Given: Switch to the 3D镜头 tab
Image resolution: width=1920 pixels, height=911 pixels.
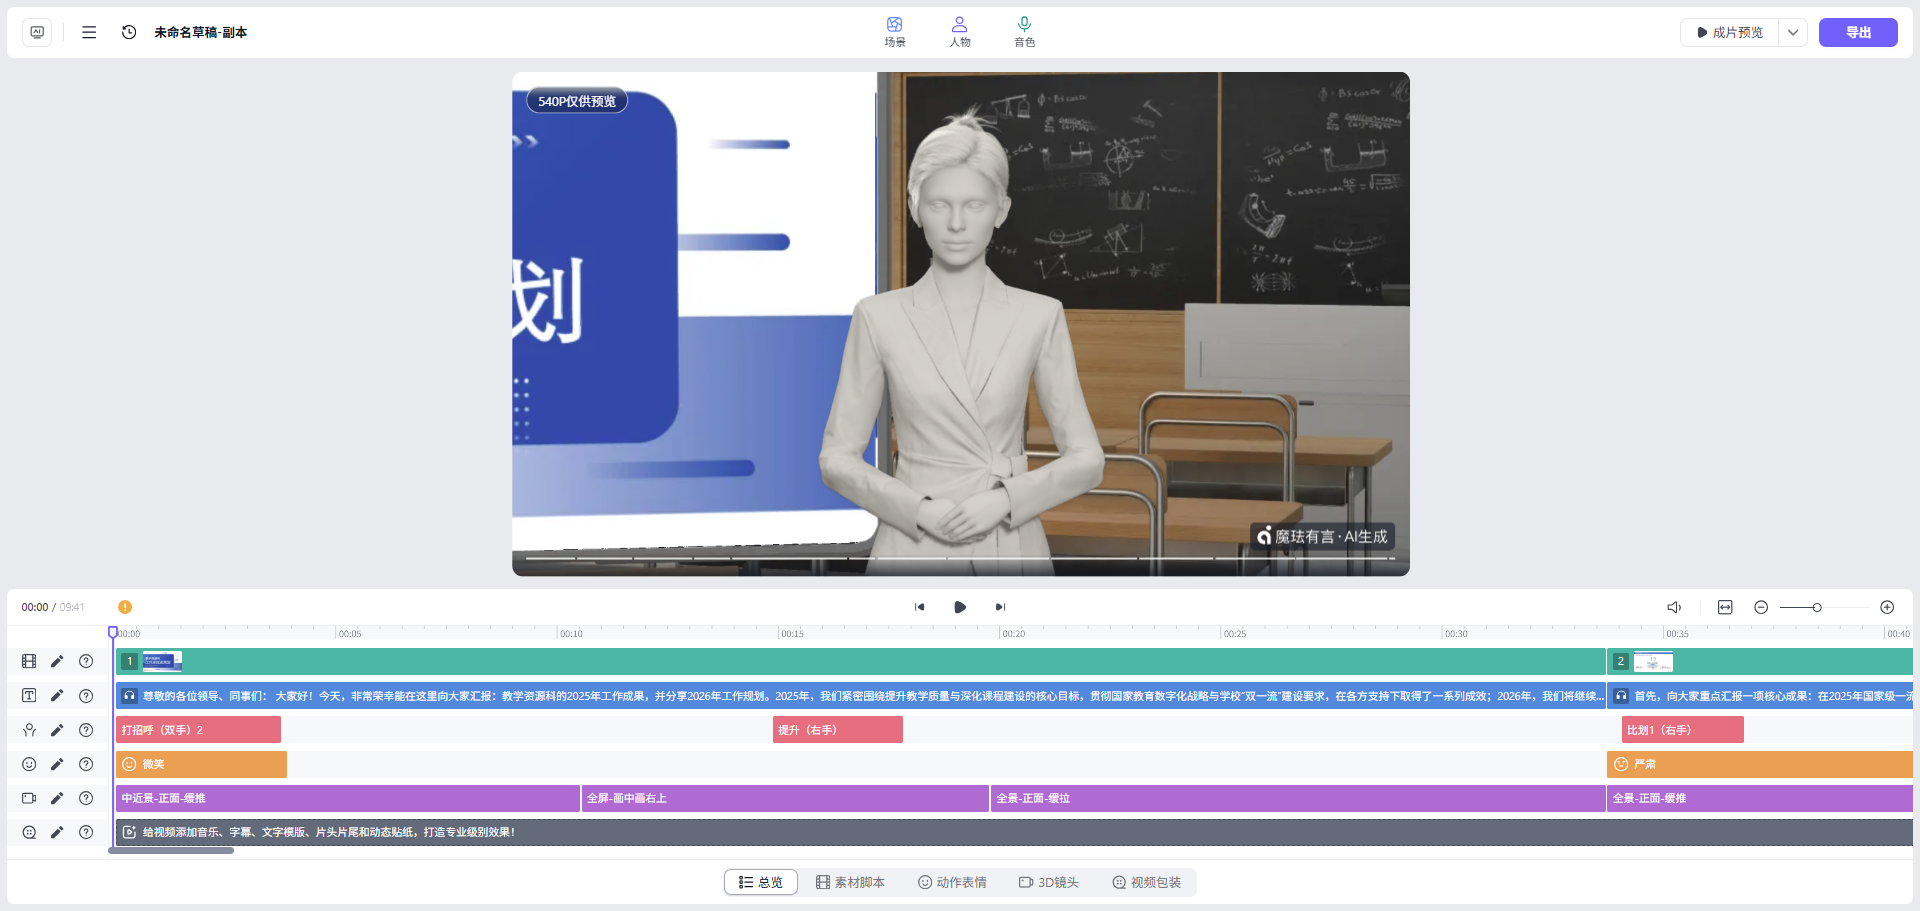Looking at the screenshot, I should tap(1049, 882).
